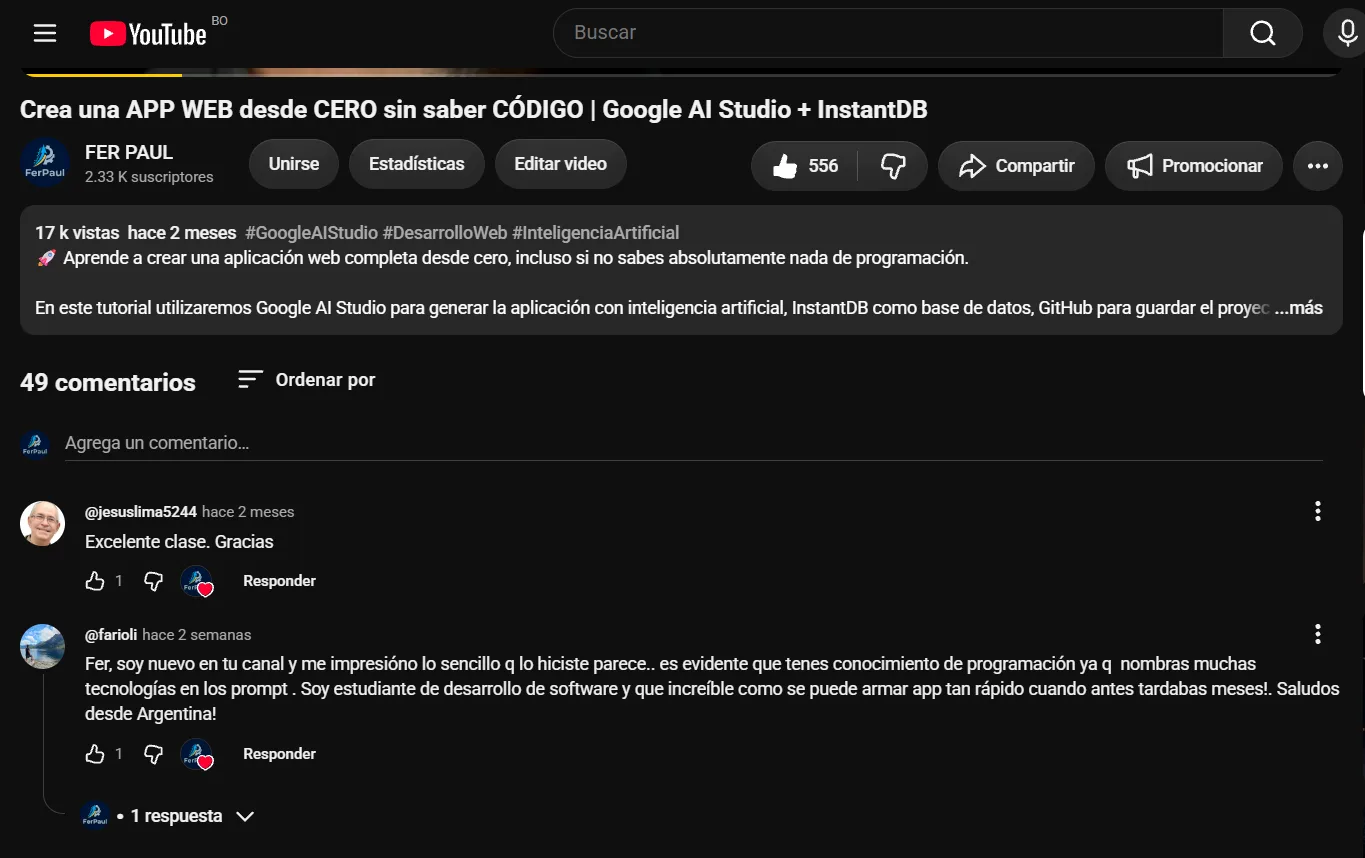Expand description with ...más

(1299, 308)
